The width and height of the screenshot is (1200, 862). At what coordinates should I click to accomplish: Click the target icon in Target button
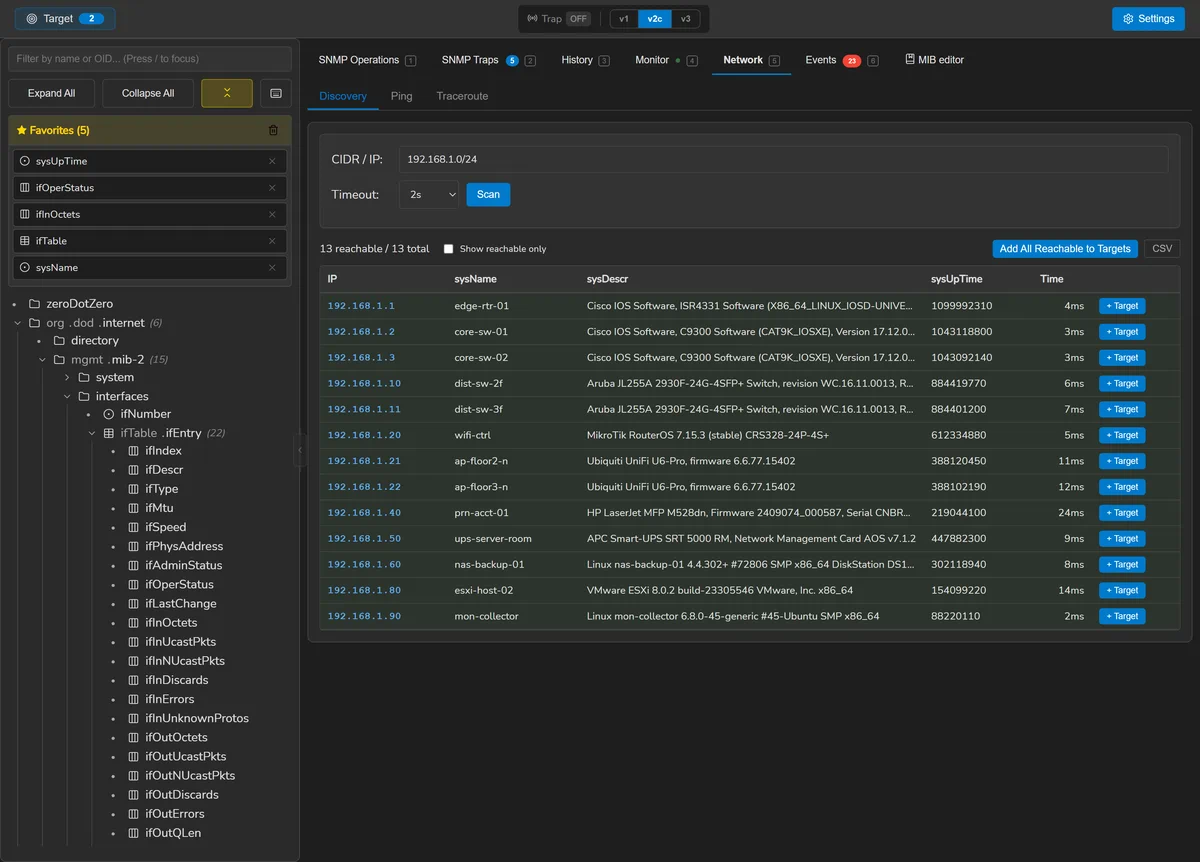click(32, 19)
